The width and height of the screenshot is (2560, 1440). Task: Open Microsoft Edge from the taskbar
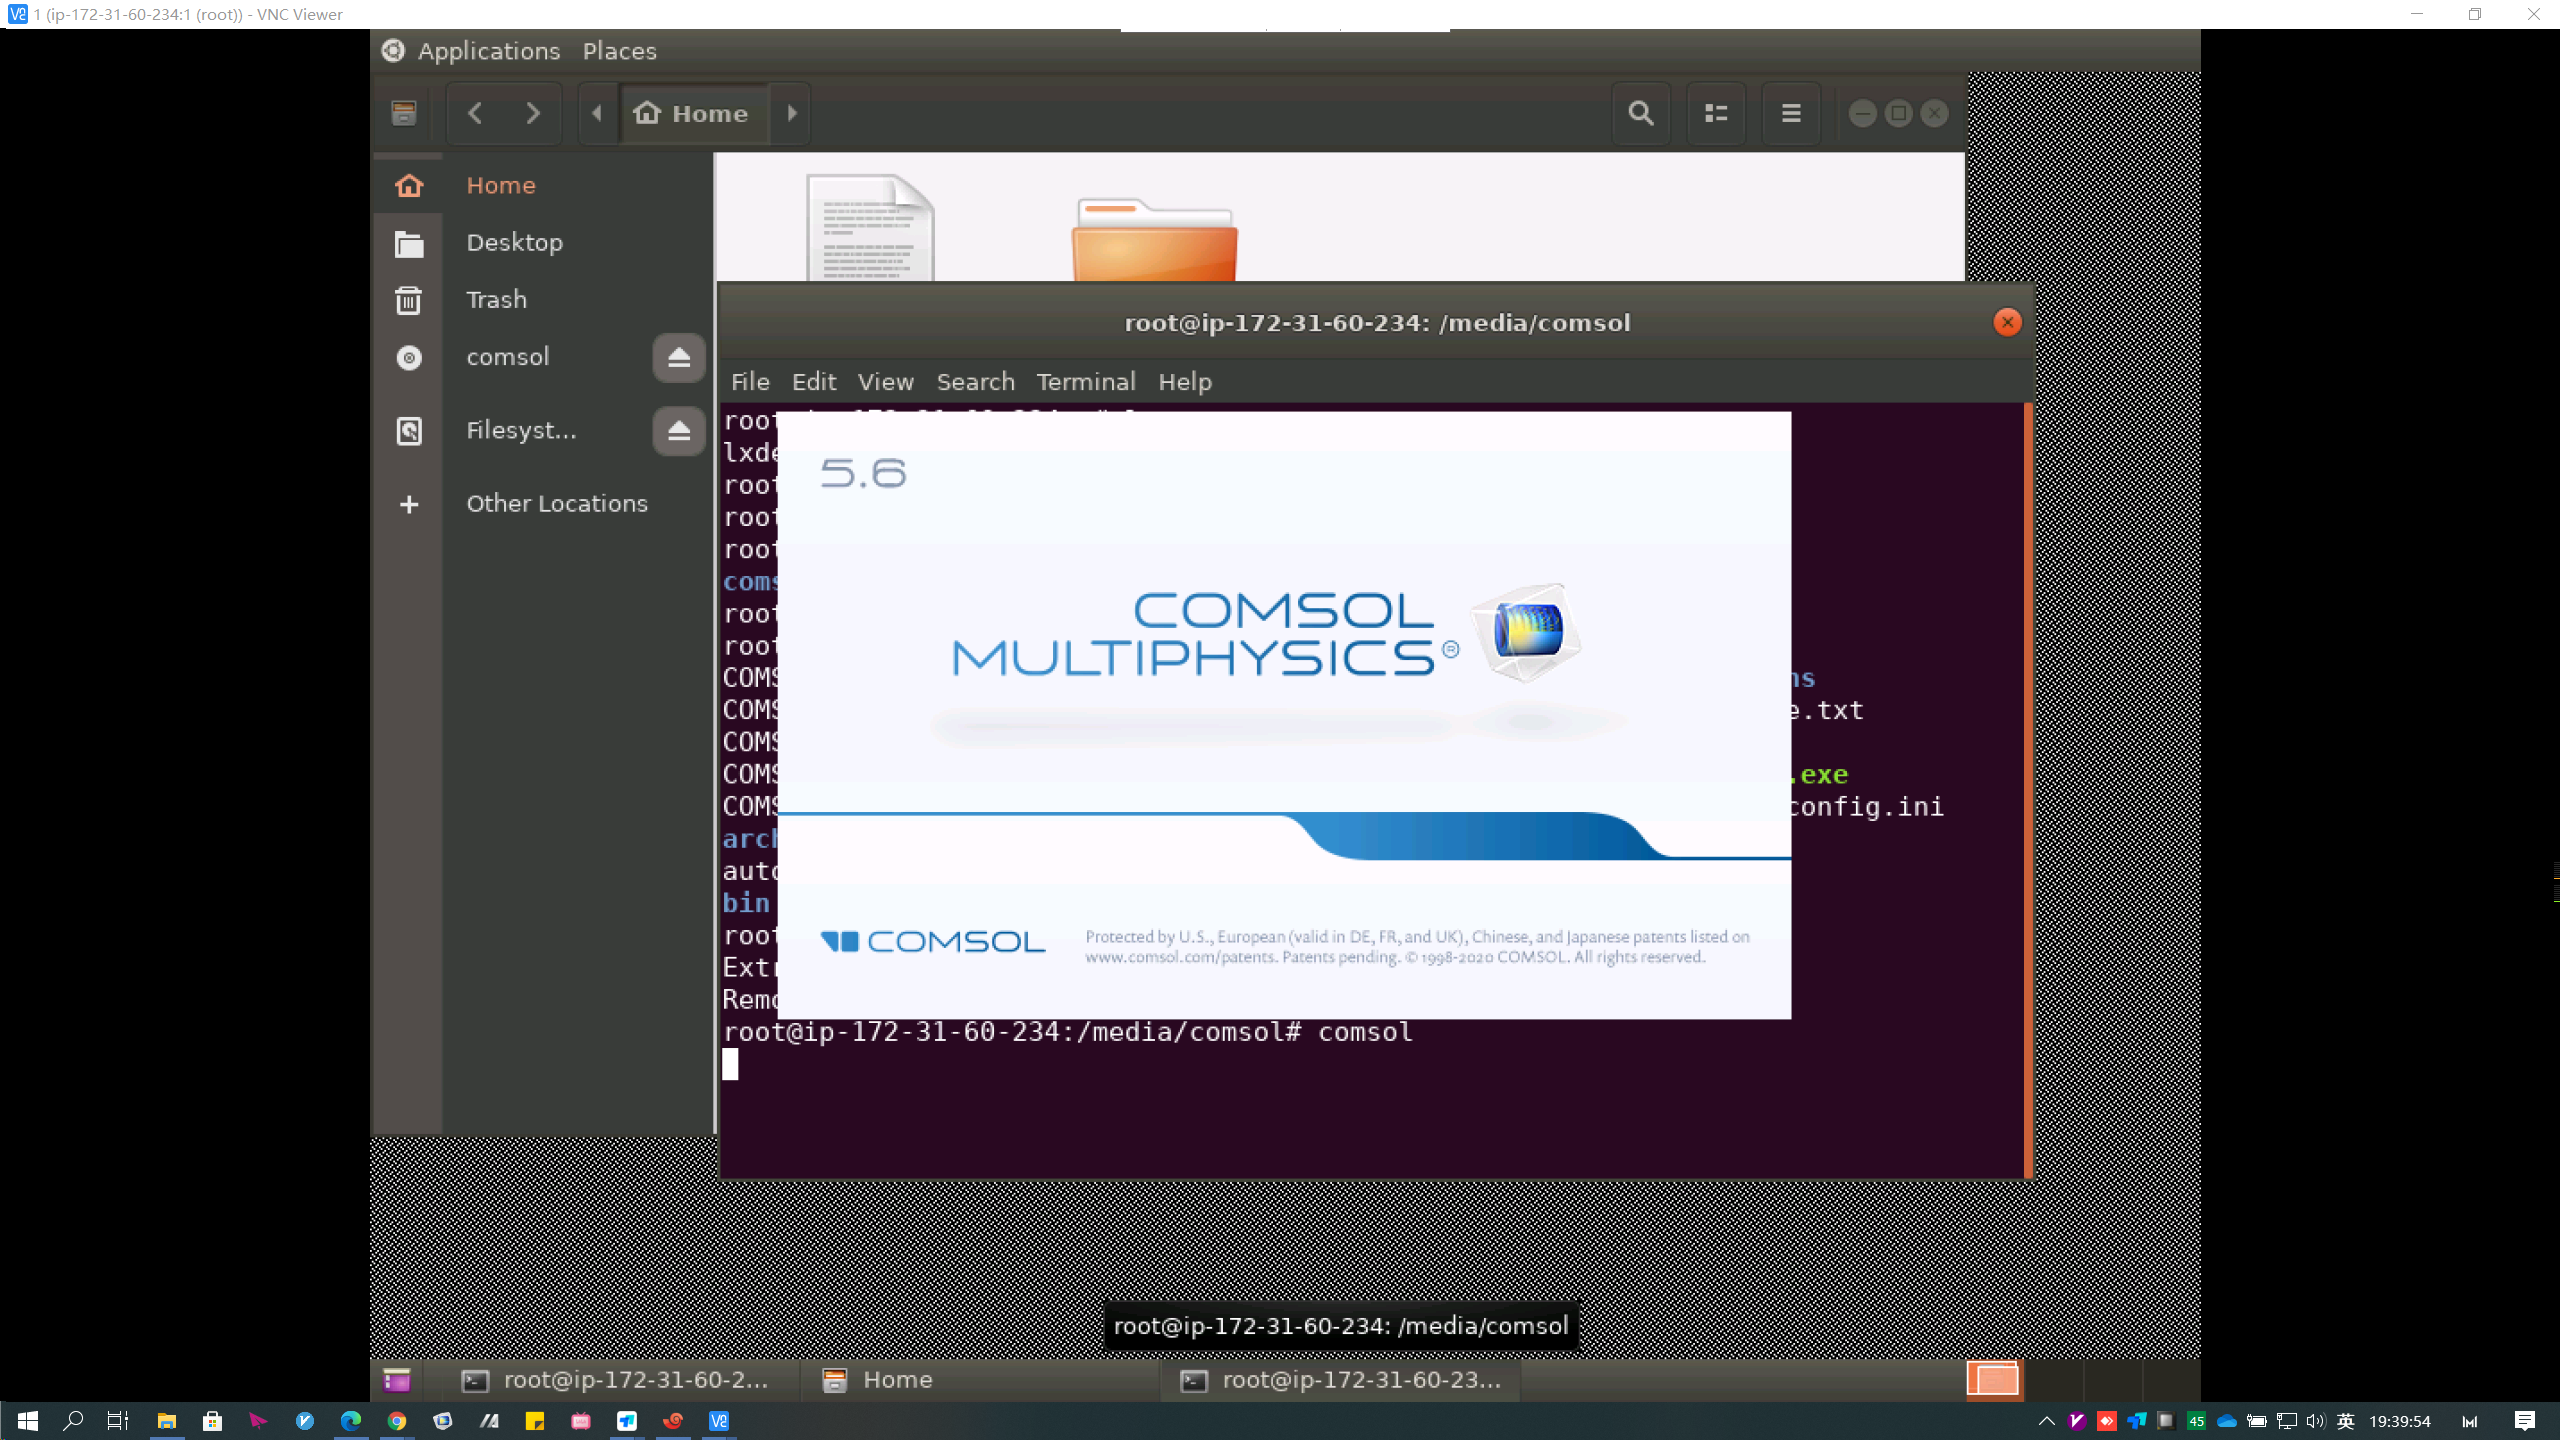(x=350, y=1421)
